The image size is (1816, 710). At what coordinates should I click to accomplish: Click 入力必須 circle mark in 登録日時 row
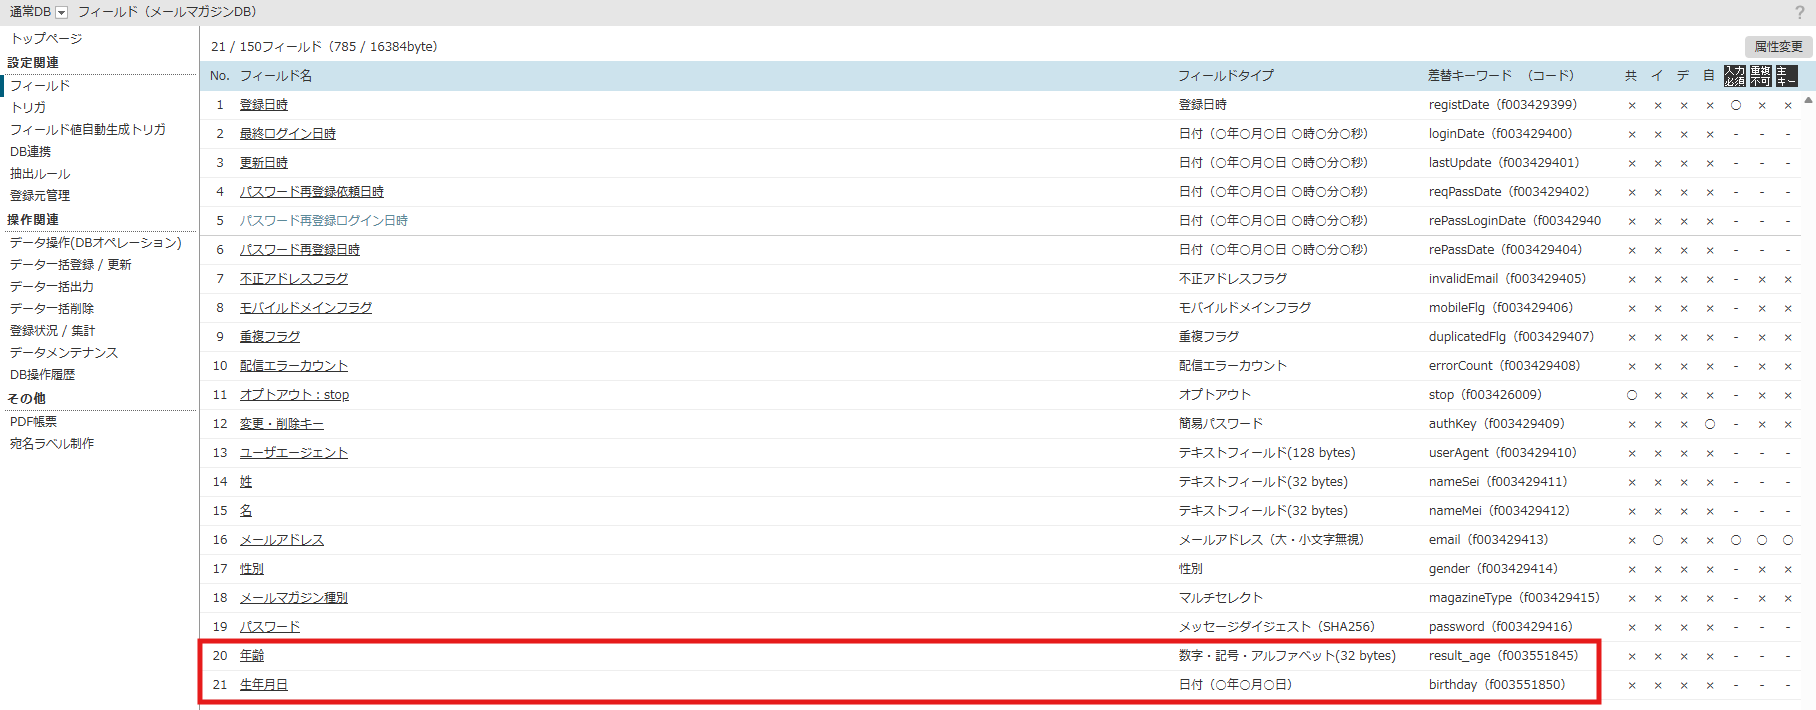(x=1736, y=105)
